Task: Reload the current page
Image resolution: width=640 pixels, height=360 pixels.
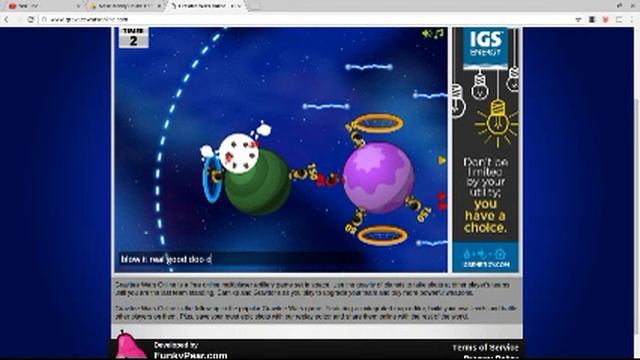Action: [31, 19]
